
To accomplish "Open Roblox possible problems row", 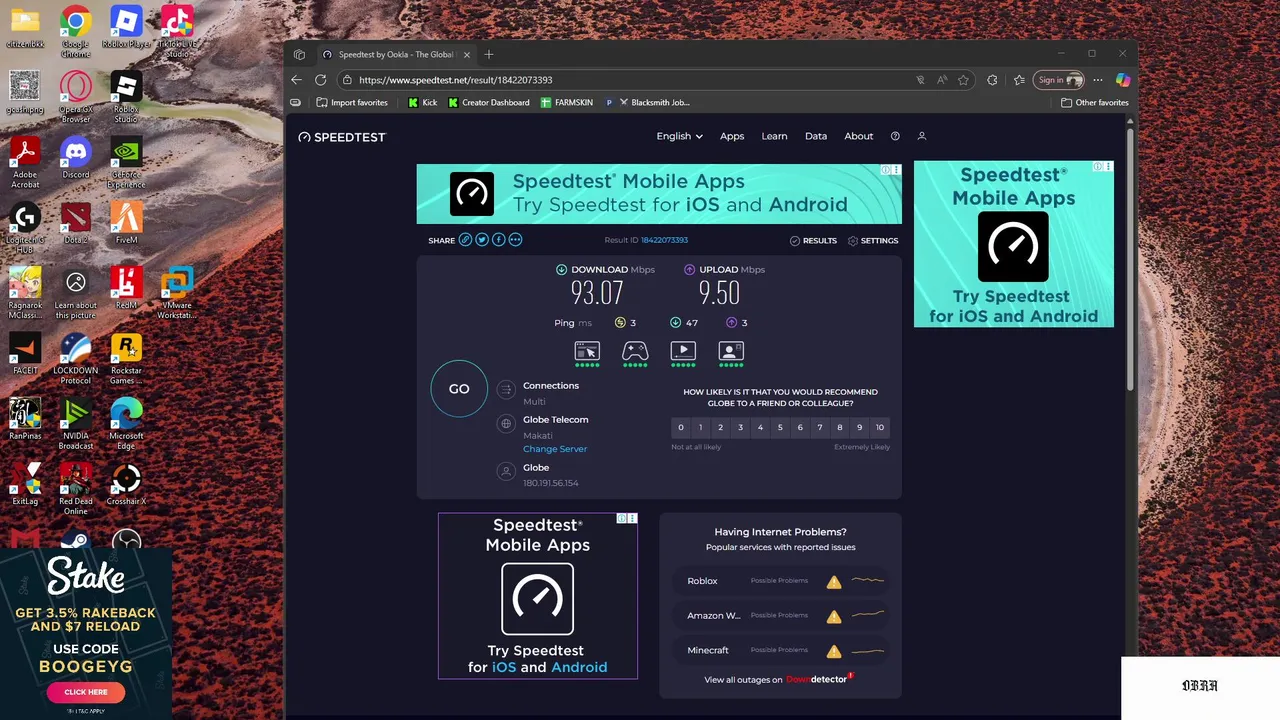I will point(780,581).
